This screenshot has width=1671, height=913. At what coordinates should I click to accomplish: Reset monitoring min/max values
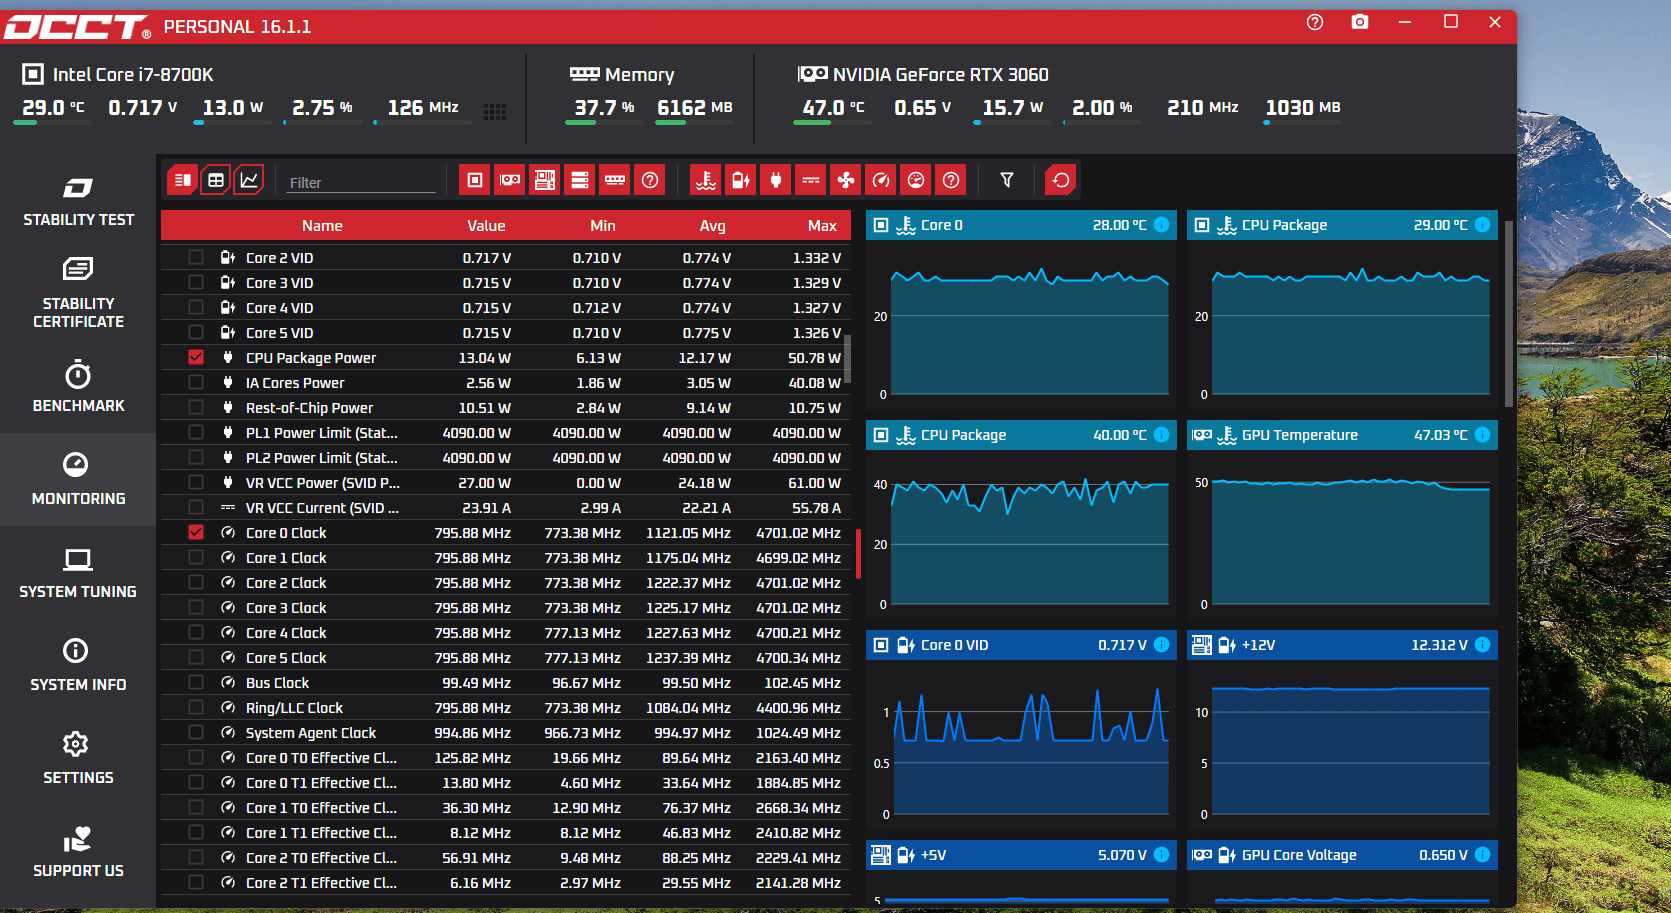(1061, 180)
